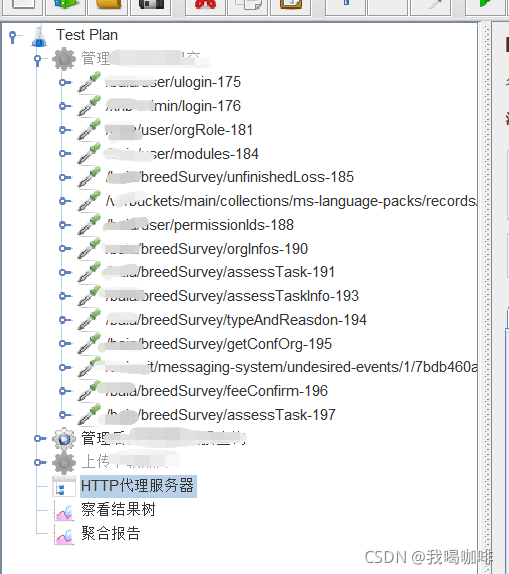
Task: Select breedSurvey/assessTask-191 label
Action: point(220,272)
